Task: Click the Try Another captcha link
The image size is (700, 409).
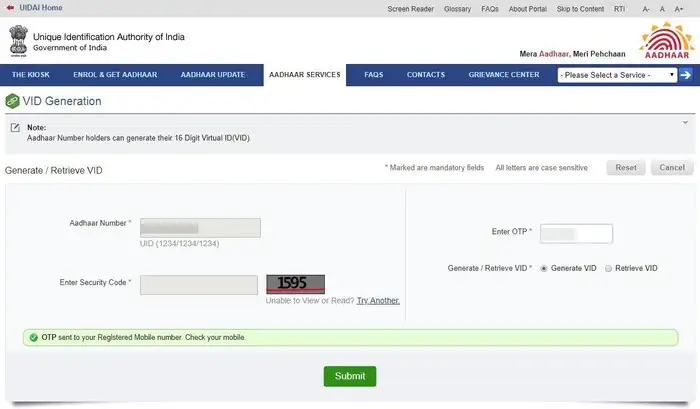Action: click(x=378, y=300)
